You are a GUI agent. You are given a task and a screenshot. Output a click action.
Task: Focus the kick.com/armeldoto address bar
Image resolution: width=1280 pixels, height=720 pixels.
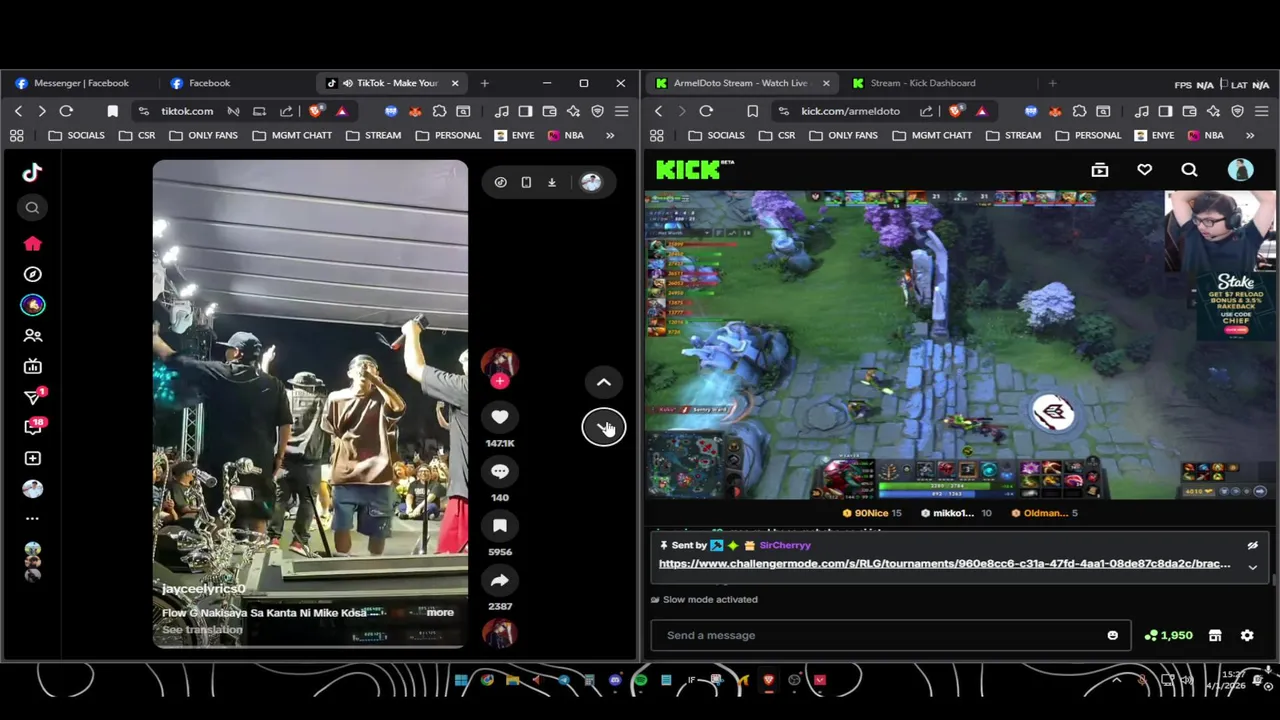pyautogui.click(x=850, y=111)
